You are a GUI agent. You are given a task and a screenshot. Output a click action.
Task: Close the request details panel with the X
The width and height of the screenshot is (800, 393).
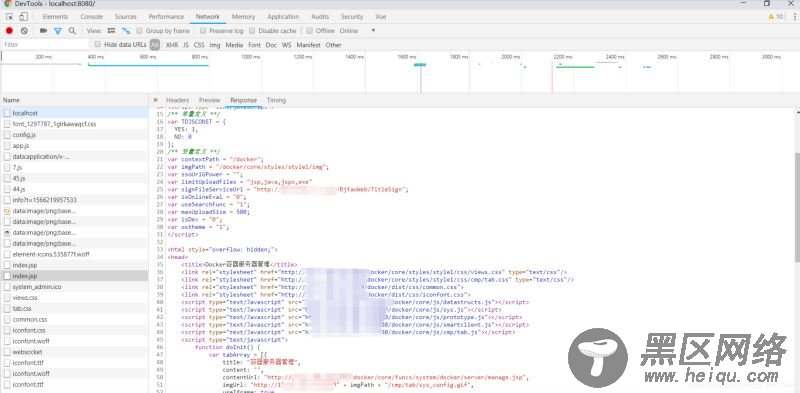155,100
